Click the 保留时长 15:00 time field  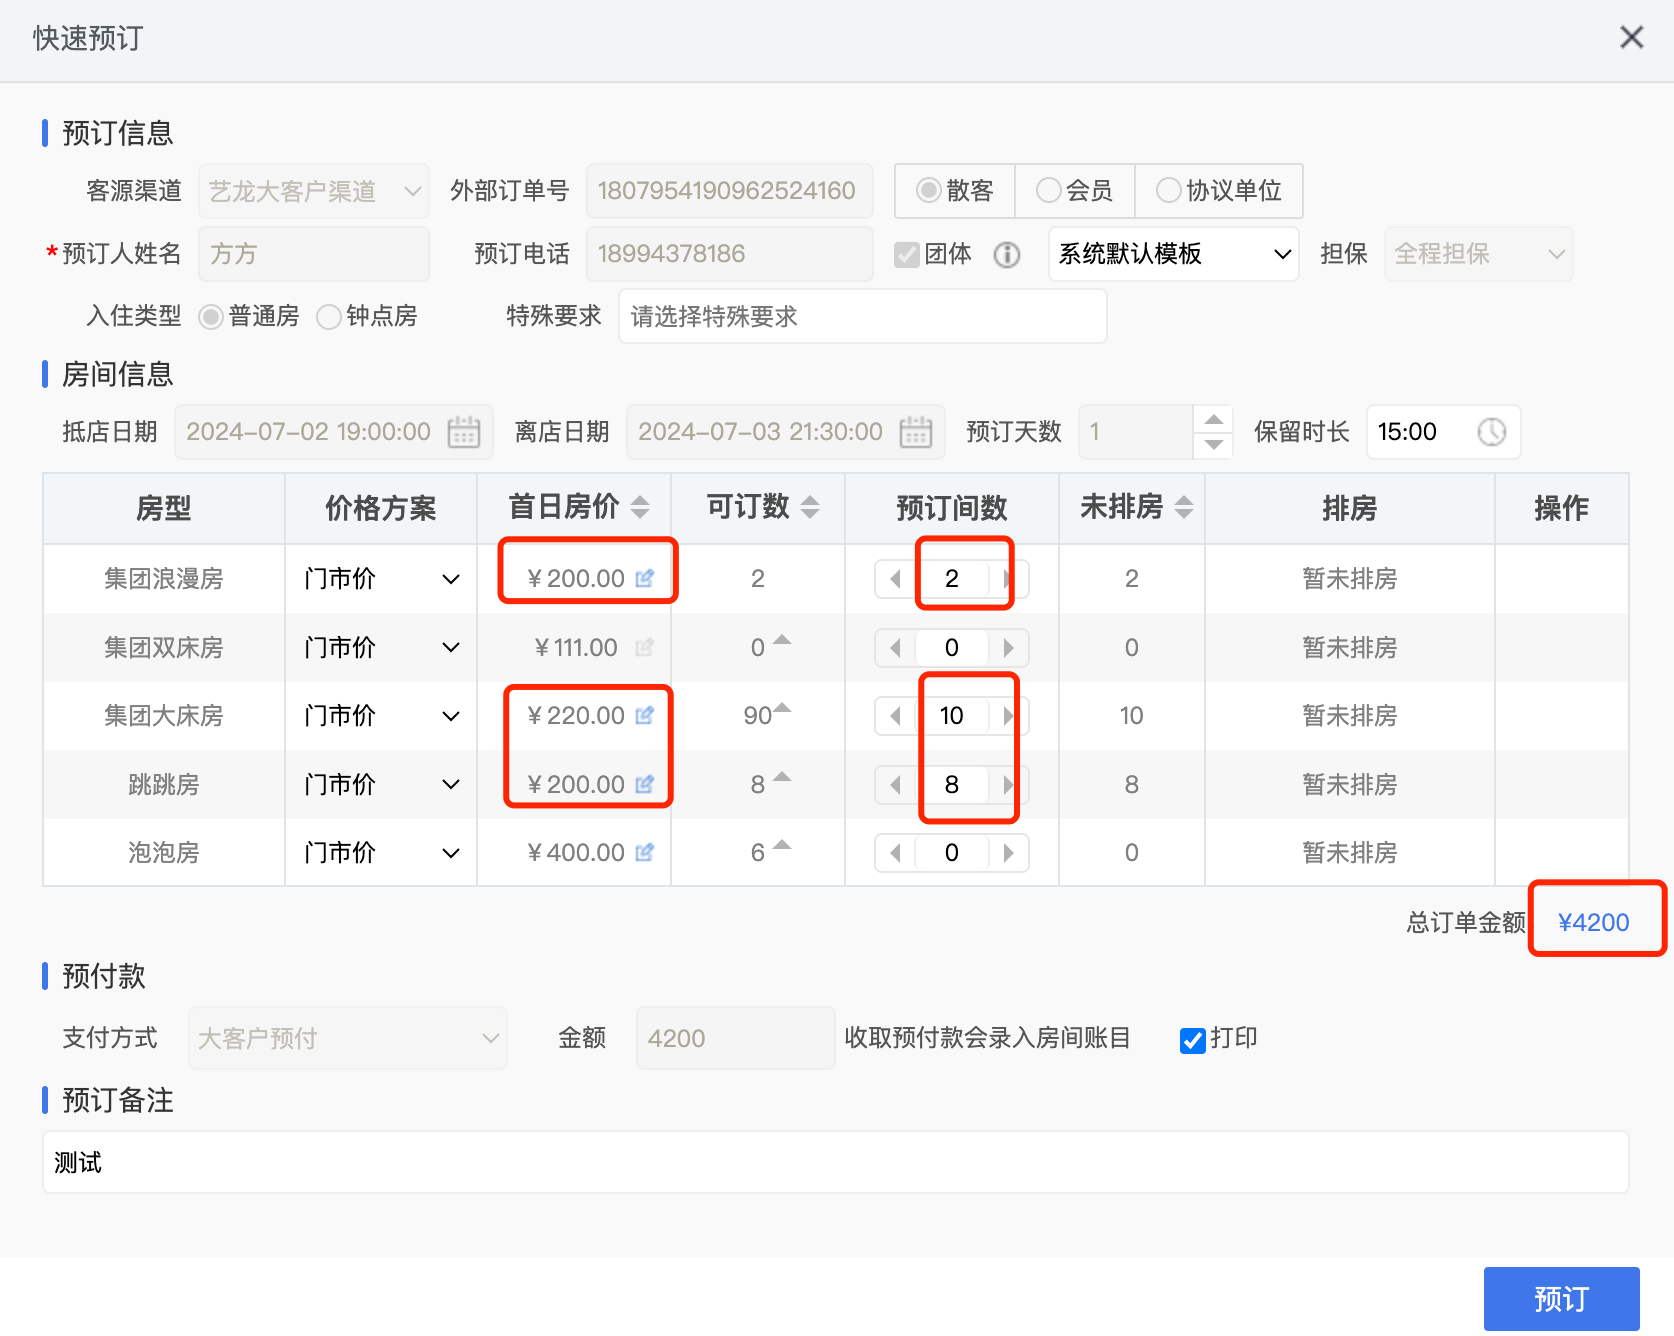click(x=1443, y=432)
